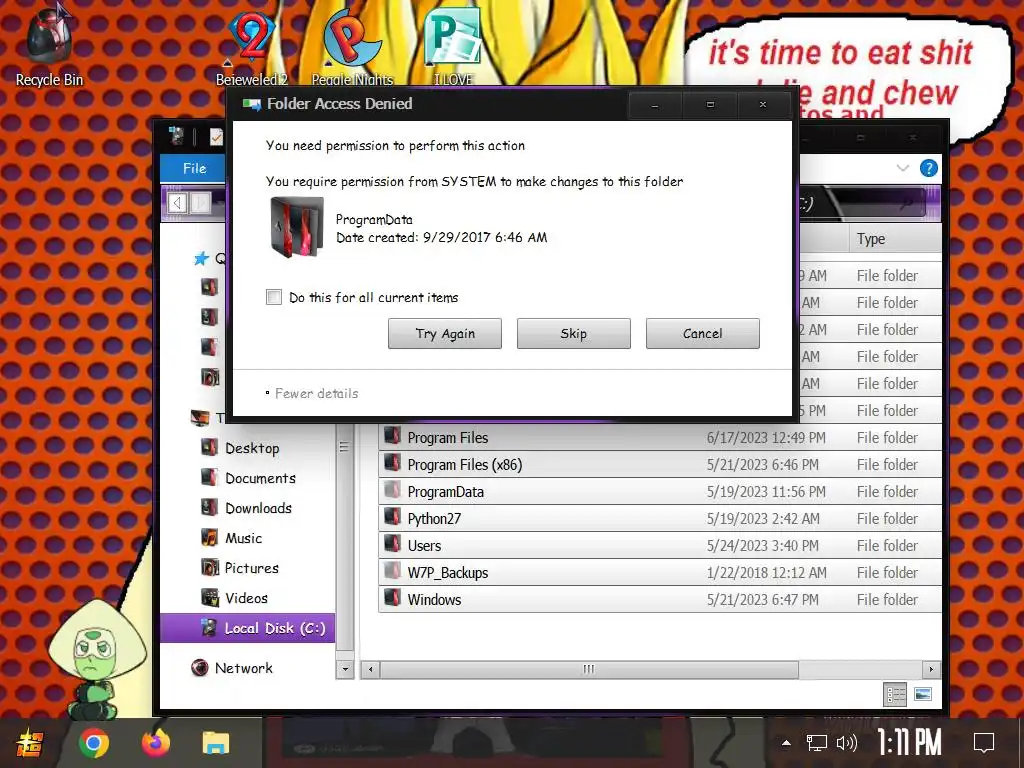Select Videos in the navigation pane
This screenshot has width=1024, height=768.
coord(246,598)
